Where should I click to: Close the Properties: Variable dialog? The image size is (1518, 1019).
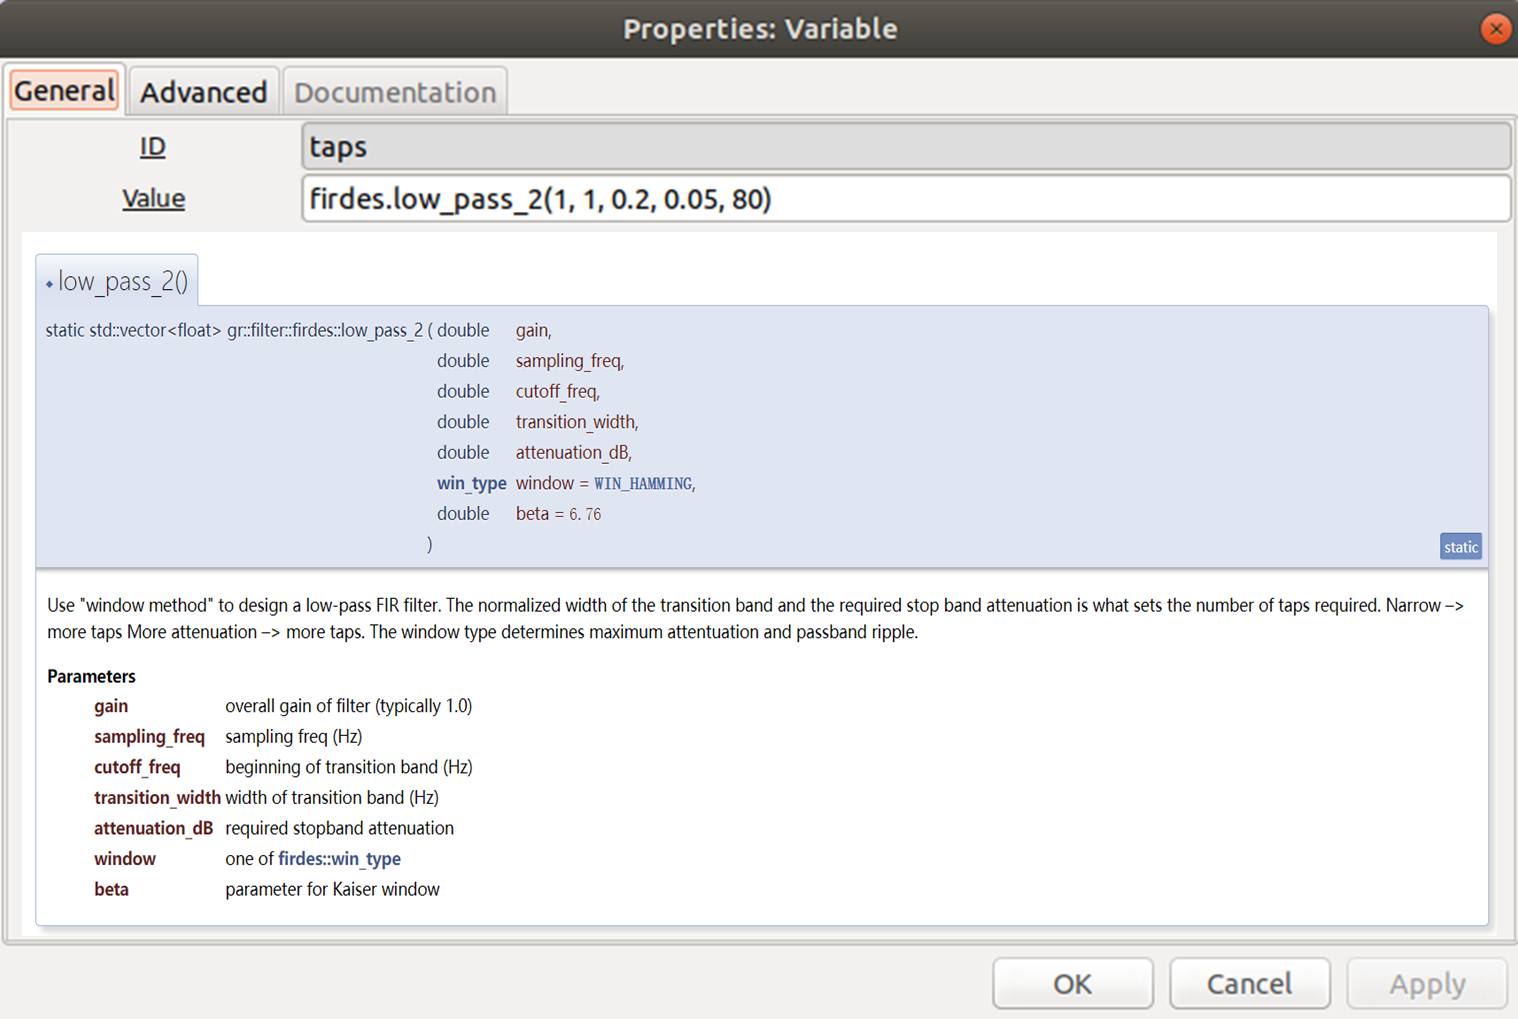pyautogui.click(x=1495, y=29)
